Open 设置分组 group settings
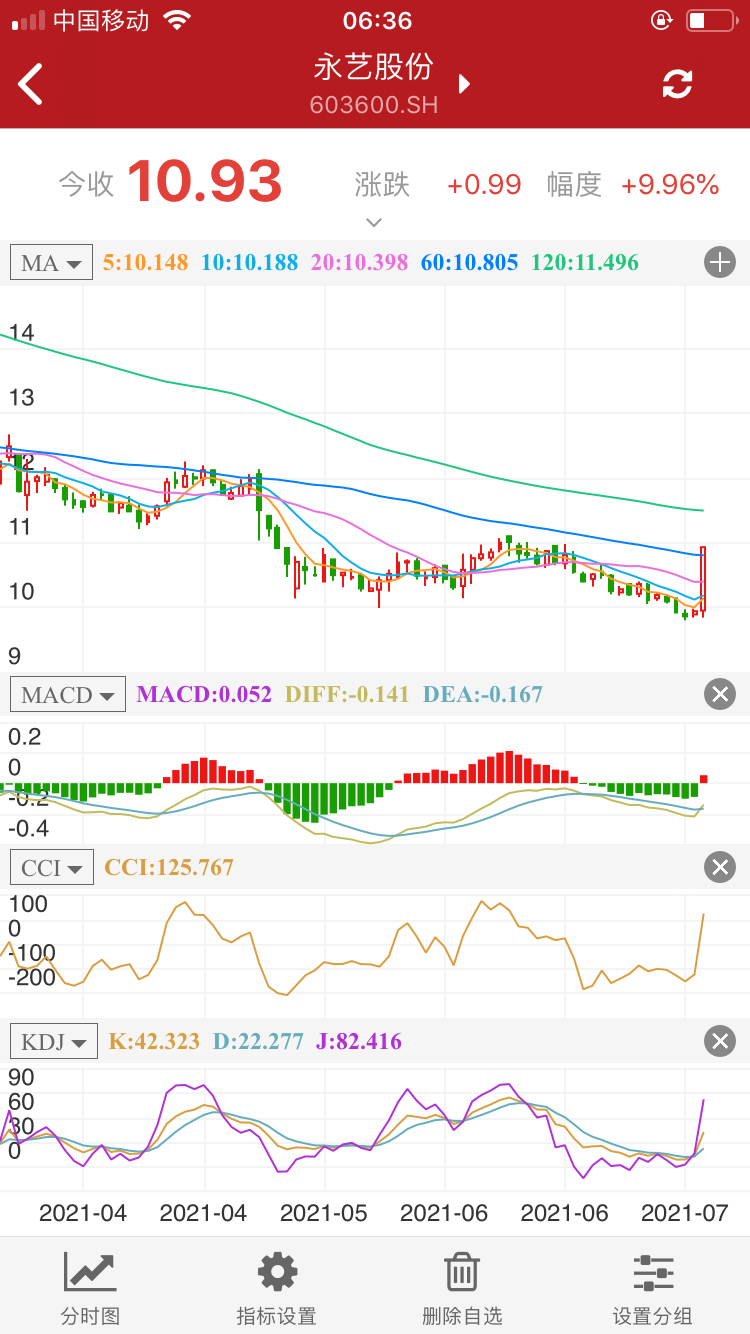The width and height of the screenshot is (750, 1334). tap(652, 1288)
